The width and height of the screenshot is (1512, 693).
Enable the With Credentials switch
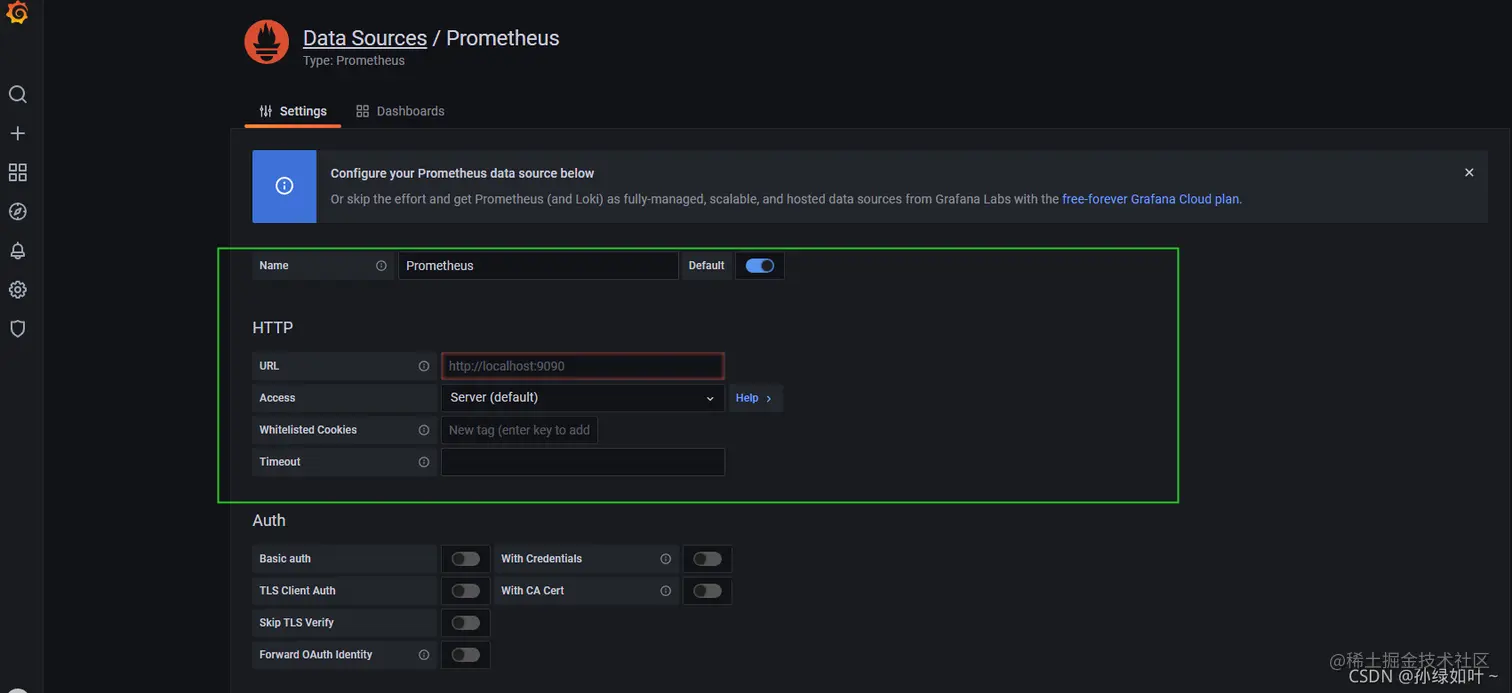pyautogui.click(x=707, y=559)
